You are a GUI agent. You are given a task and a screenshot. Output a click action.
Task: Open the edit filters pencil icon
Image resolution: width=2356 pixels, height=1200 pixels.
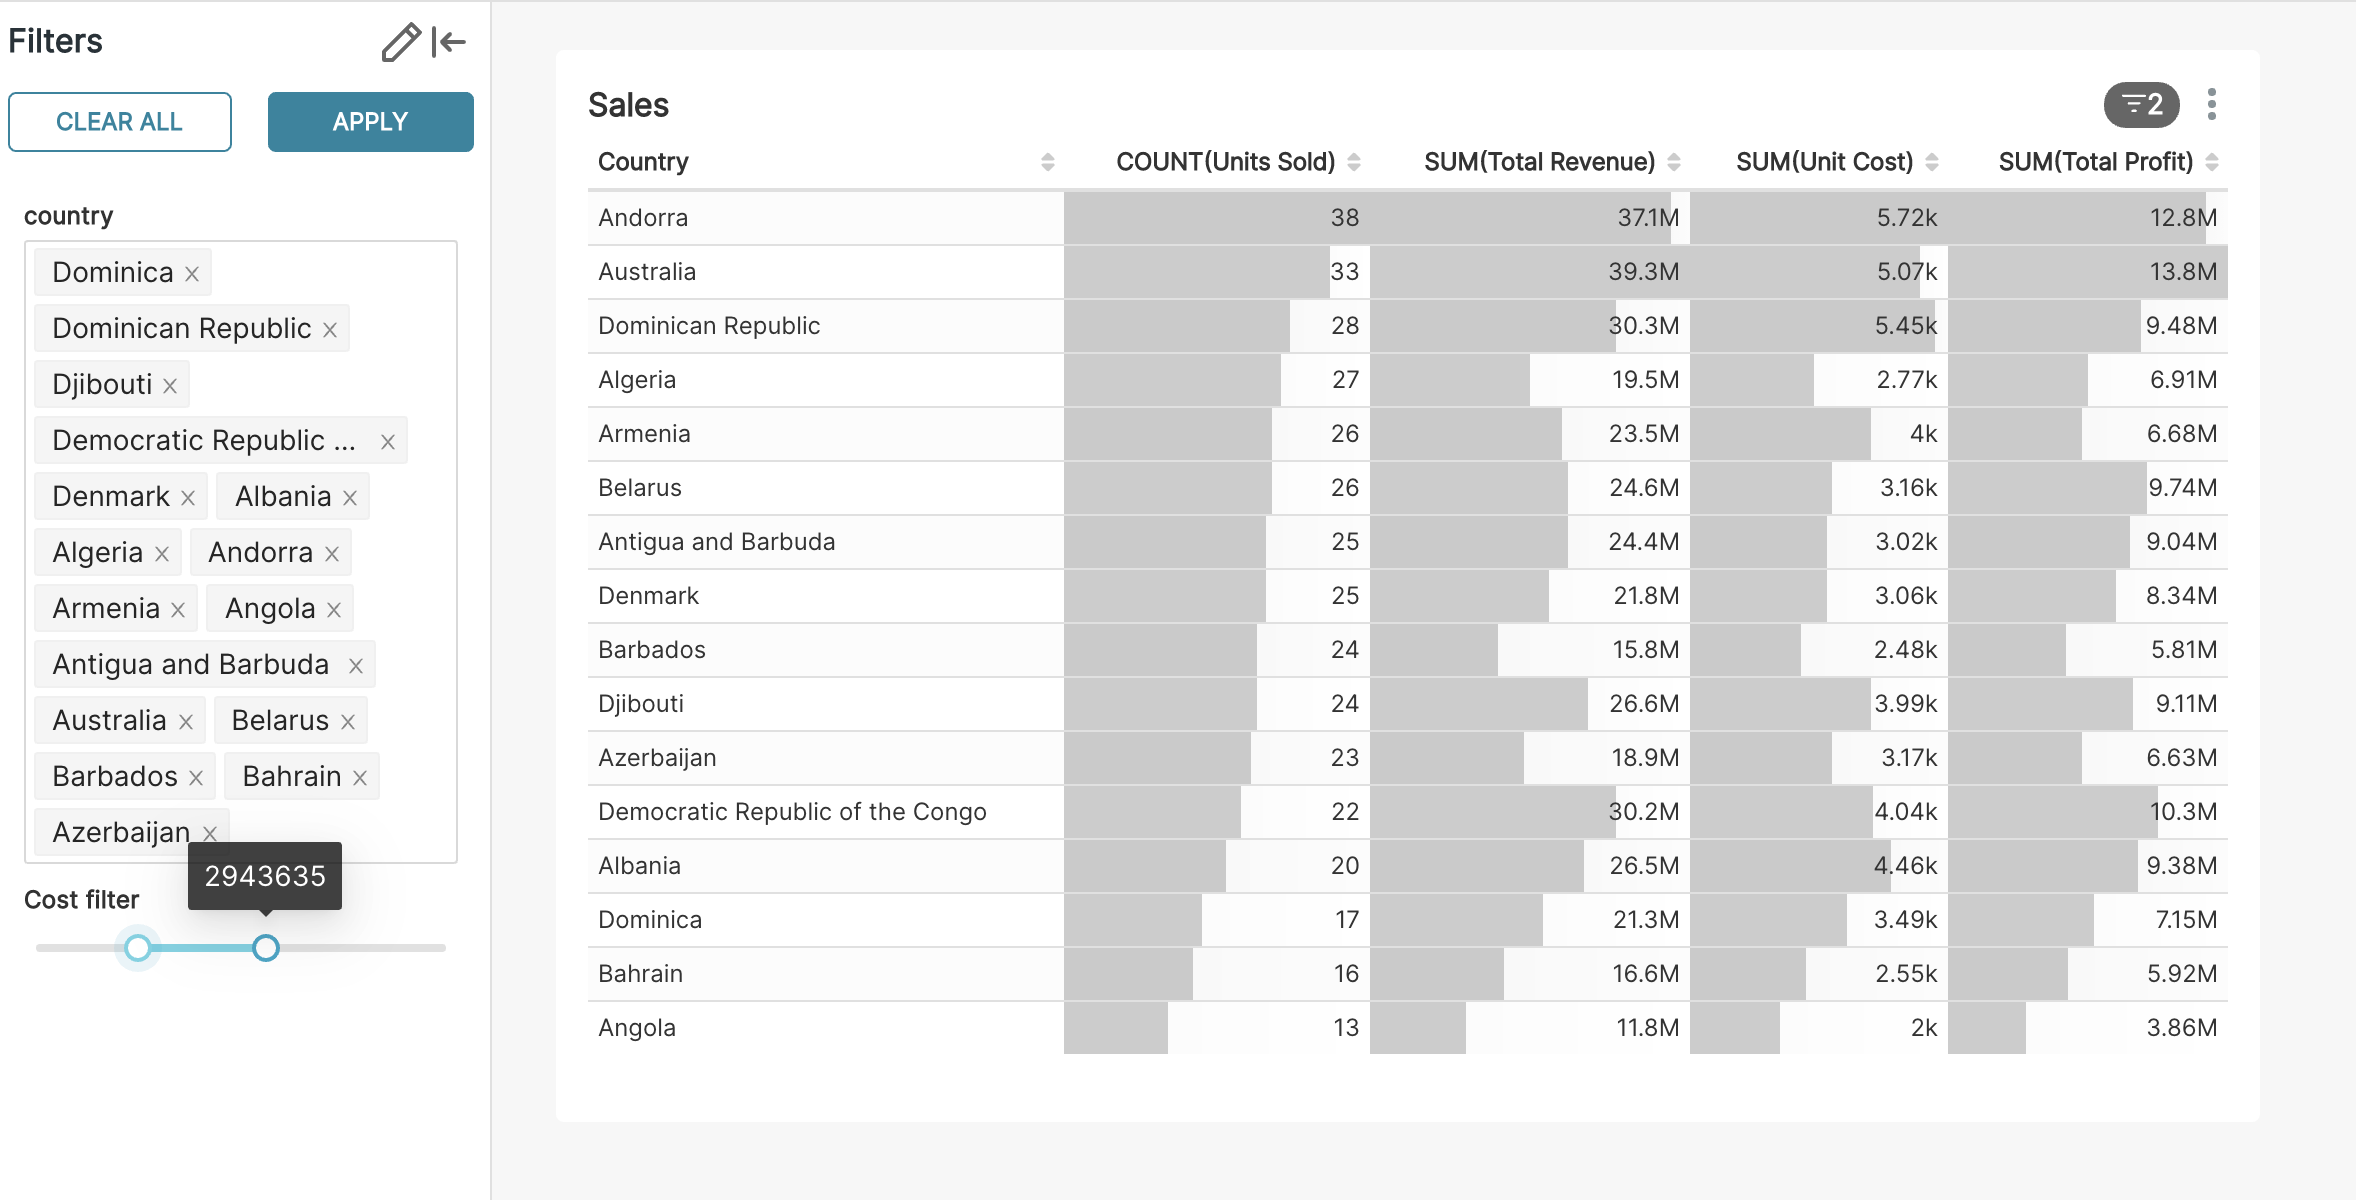point(400,42)
